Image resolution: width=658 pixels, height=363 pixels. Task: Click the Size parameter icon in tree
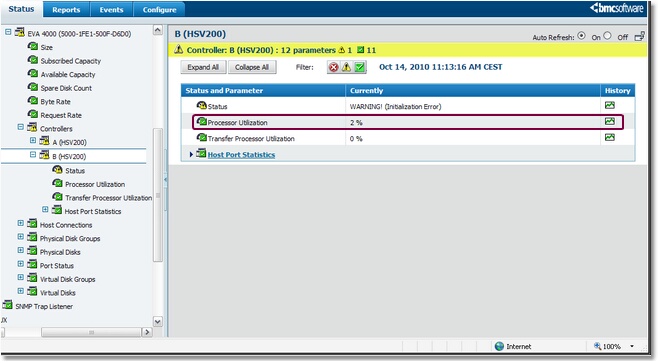point(33,46)
